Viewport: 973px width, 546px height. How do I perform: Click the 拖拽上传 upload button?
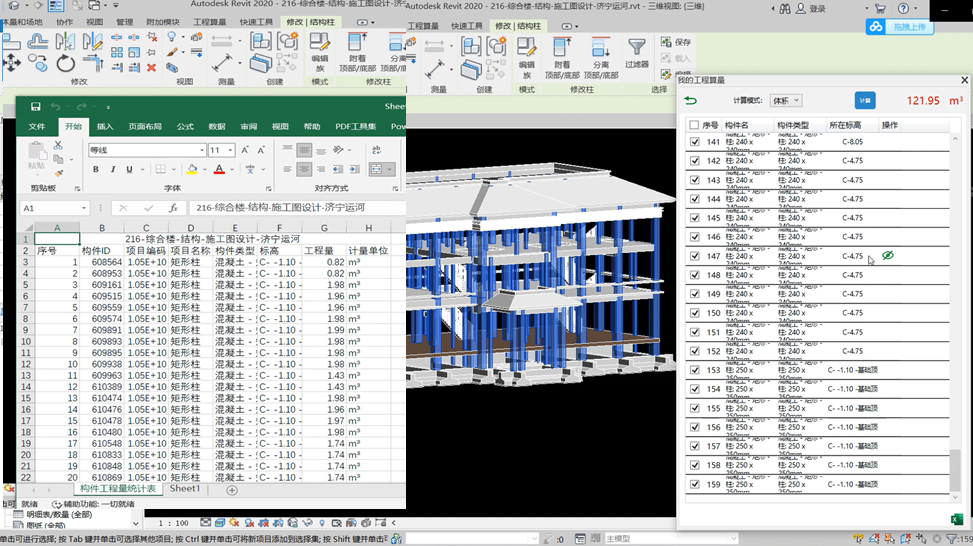908,27
